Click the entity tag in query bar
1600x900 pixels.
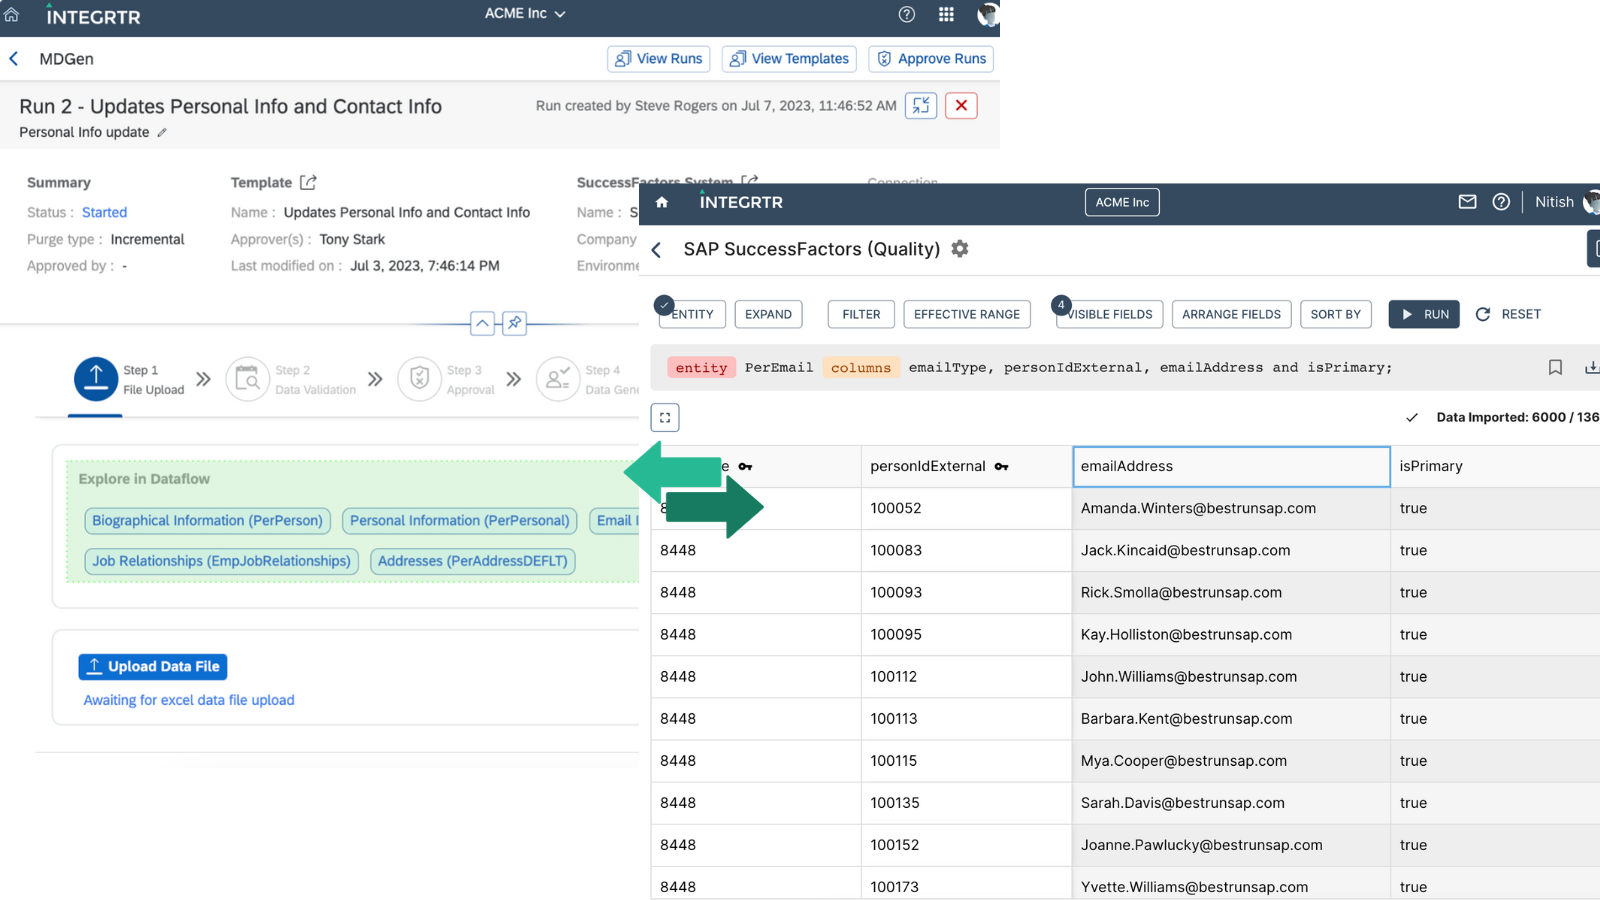pos(702,368)
